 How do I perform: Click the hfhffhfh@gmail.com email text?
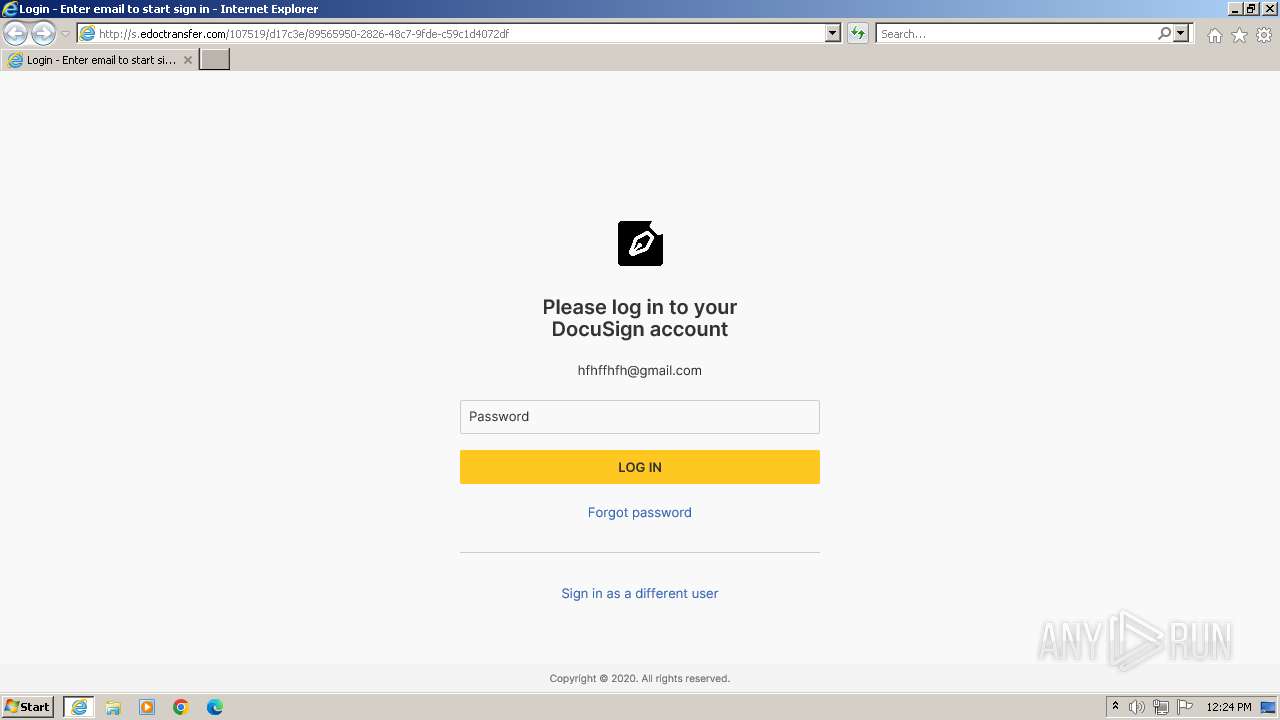640,370
